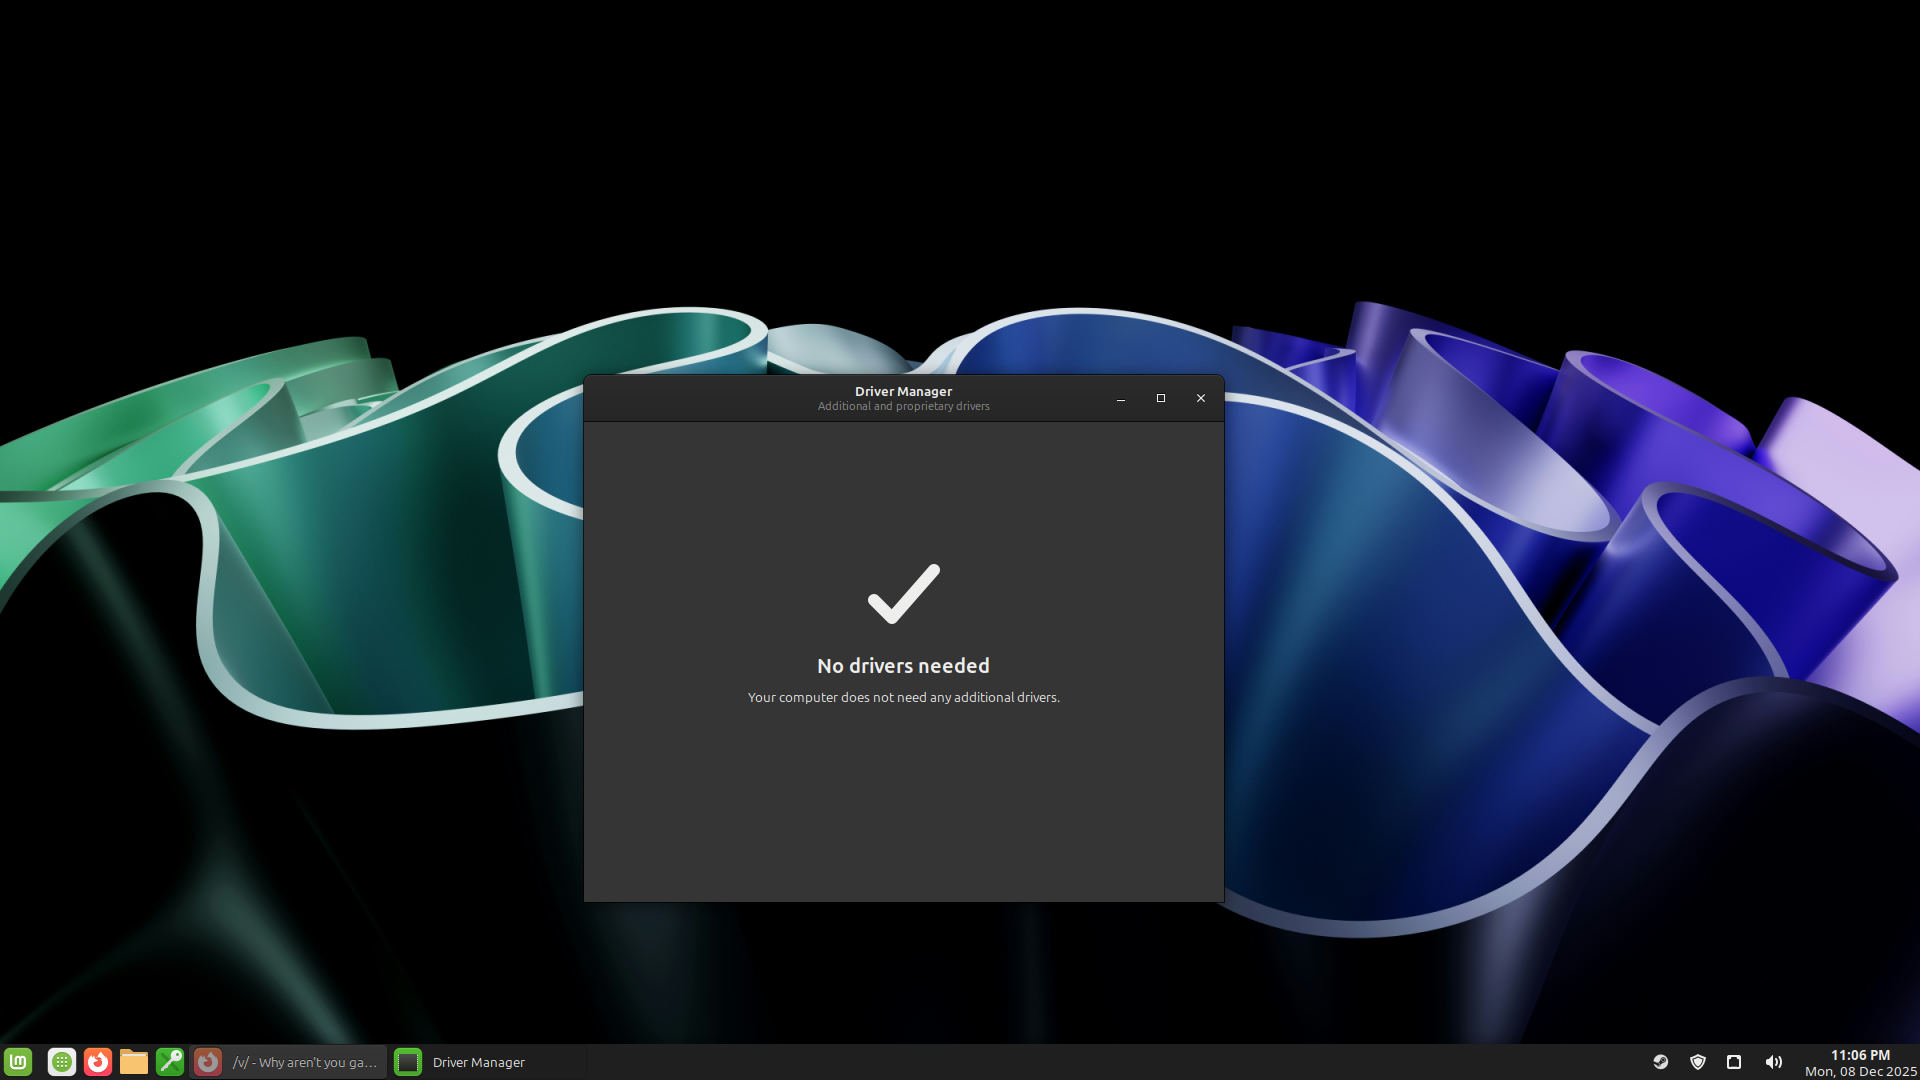This screenshot has height=1080, width=1920.
Task: Click the 'No drivers needed' heading
Action: click(x=903, y=666)
